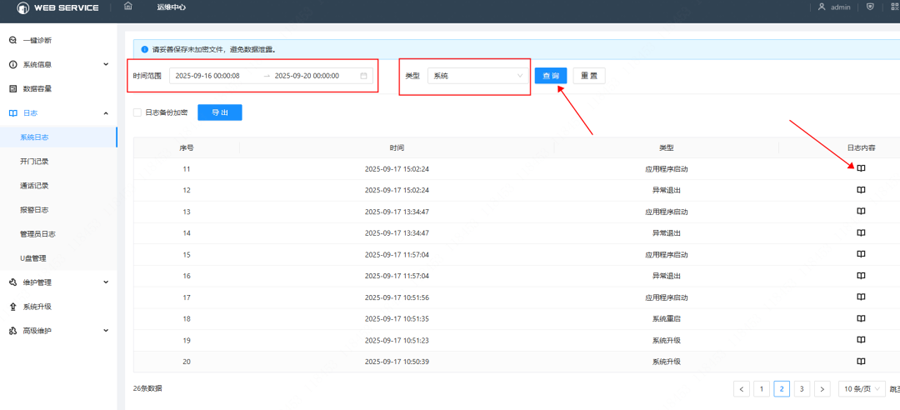
Task: Go to page 3 in pagination
Action: pos(802,388)
